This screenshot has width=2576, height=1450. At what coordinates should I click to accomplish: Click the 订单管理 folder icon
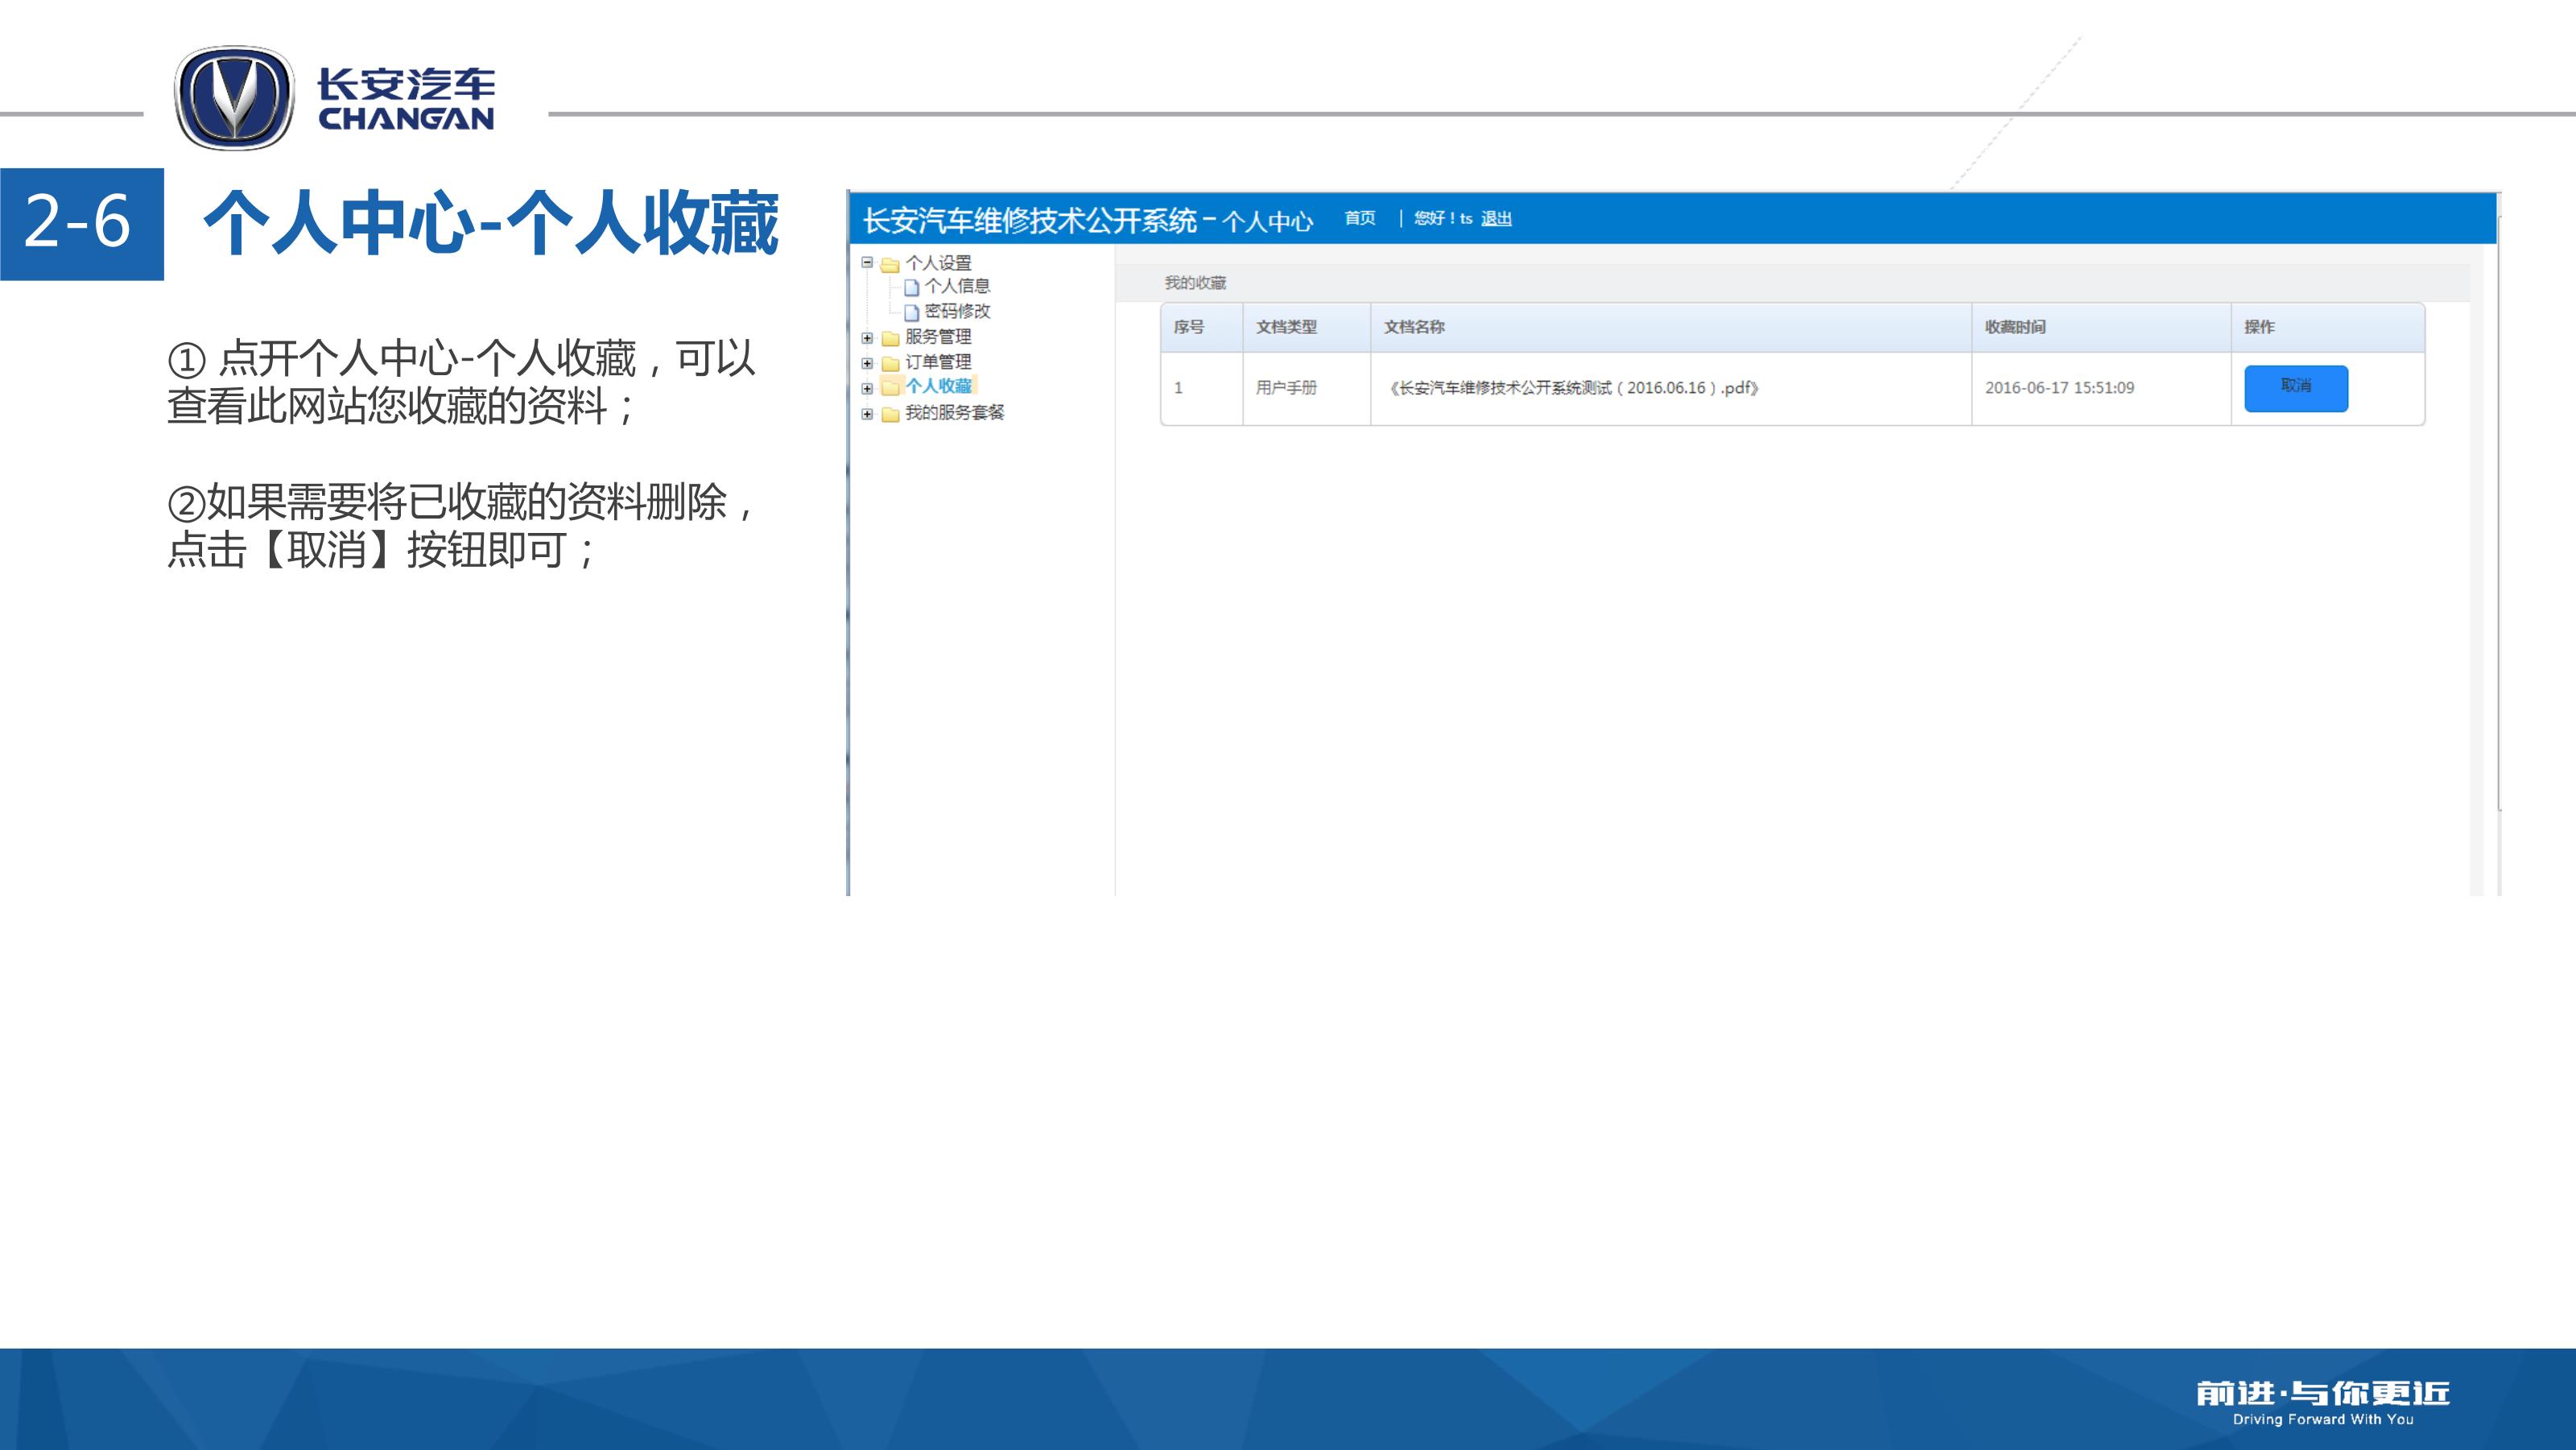[x=890, y=363]
